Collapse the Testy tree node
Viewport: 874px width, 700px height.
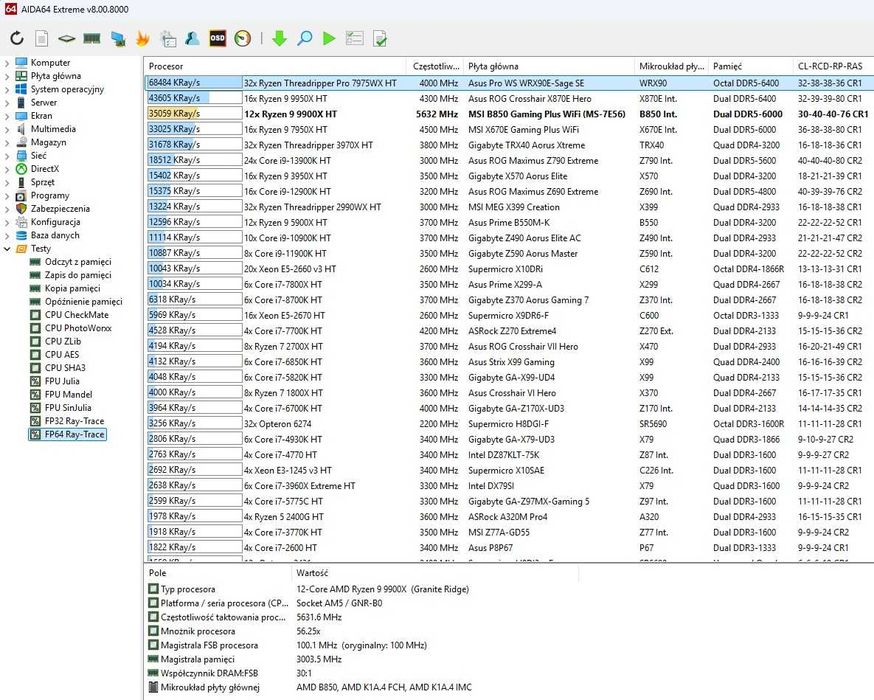coord(7,249)
